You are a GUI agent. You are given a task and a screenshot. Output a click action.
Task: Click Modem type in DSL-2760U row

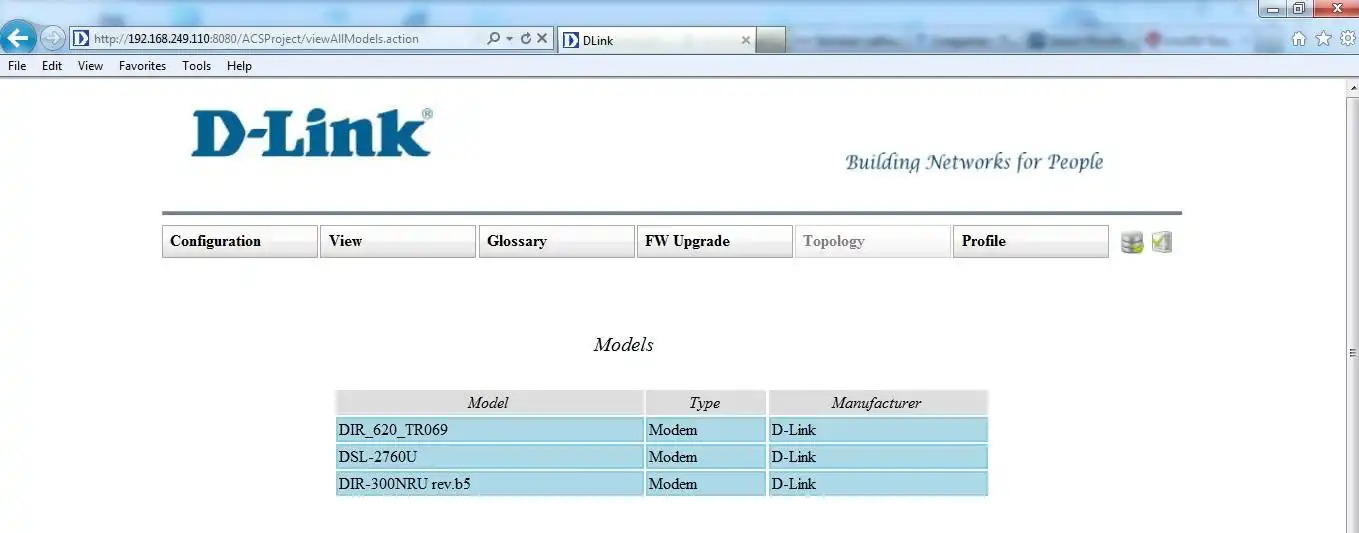click(x=705, y=457)
